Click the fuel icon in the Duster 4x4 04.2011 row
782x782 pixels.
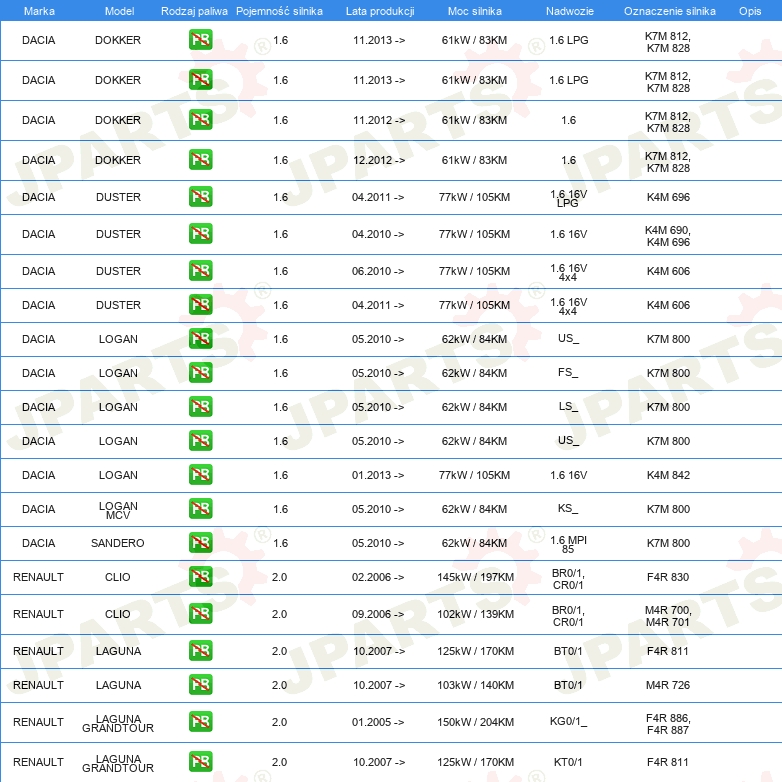(200, 304)
